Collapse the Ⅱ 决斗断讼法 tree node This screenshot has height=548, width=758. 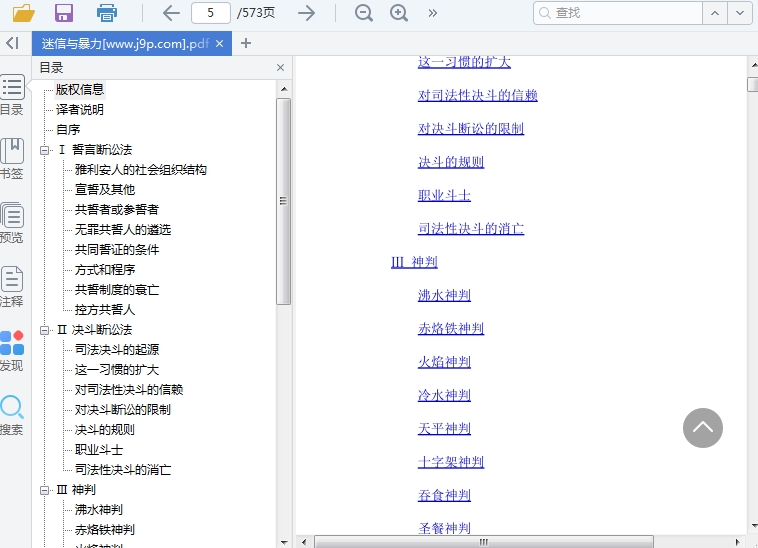44,331
